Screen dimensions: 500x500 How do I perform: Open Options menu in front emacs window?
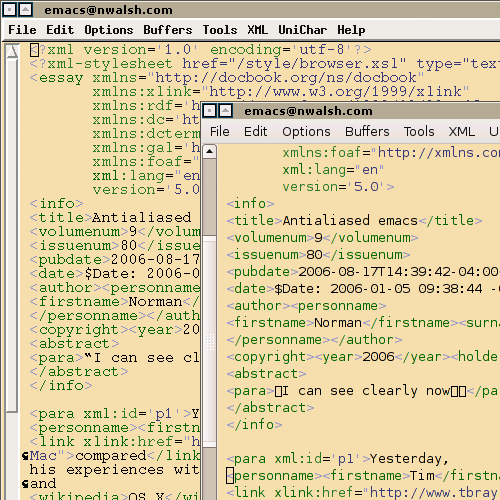[306, 132]
